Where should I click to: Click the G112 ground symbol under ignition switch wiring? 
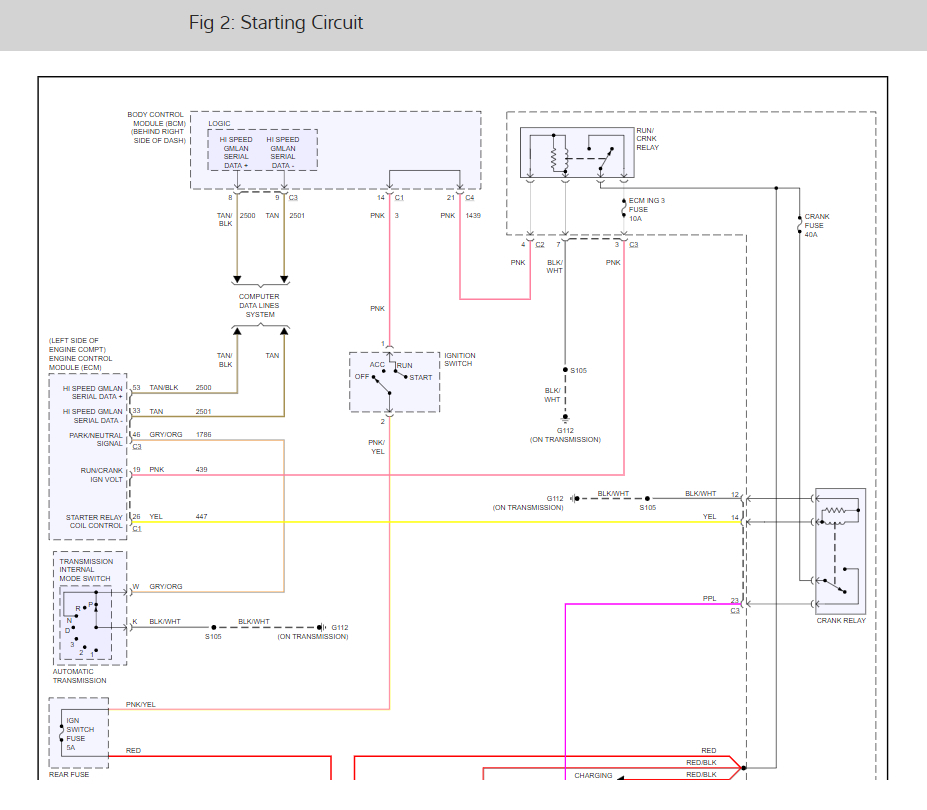pos(565,421)
